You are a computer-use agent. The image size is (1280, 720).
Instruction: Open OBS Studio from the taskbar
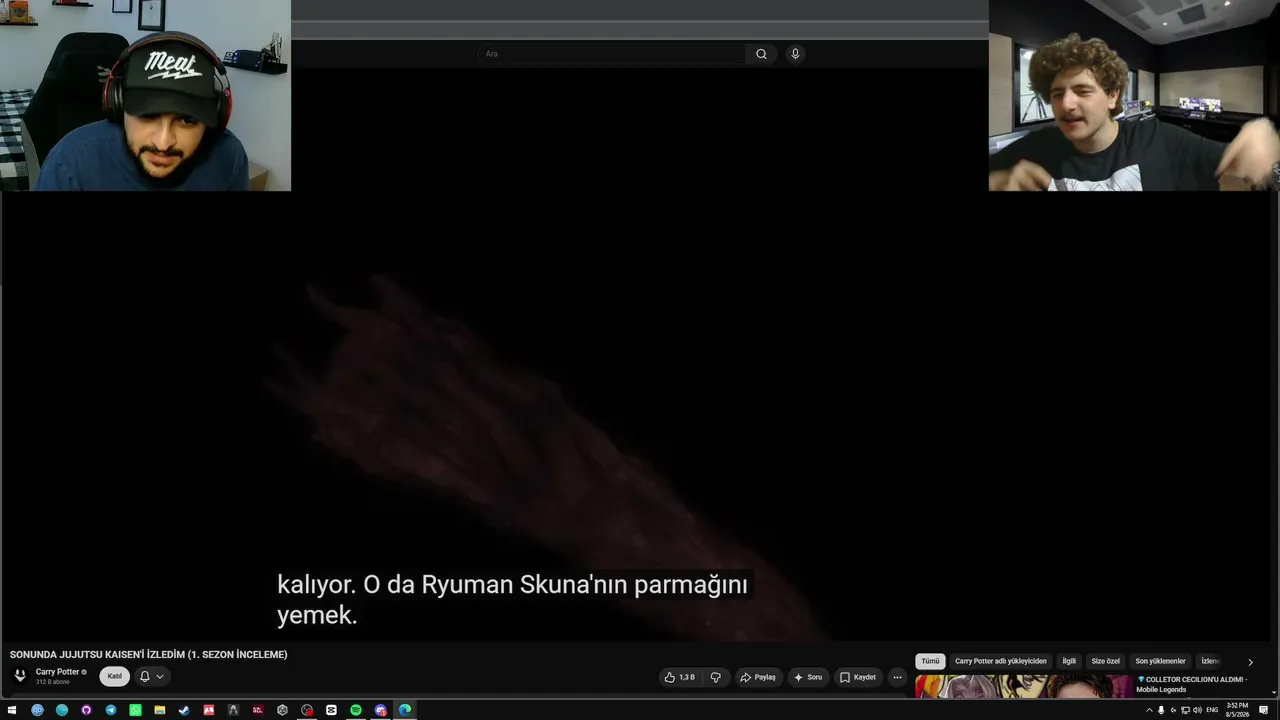click(307, 710)
